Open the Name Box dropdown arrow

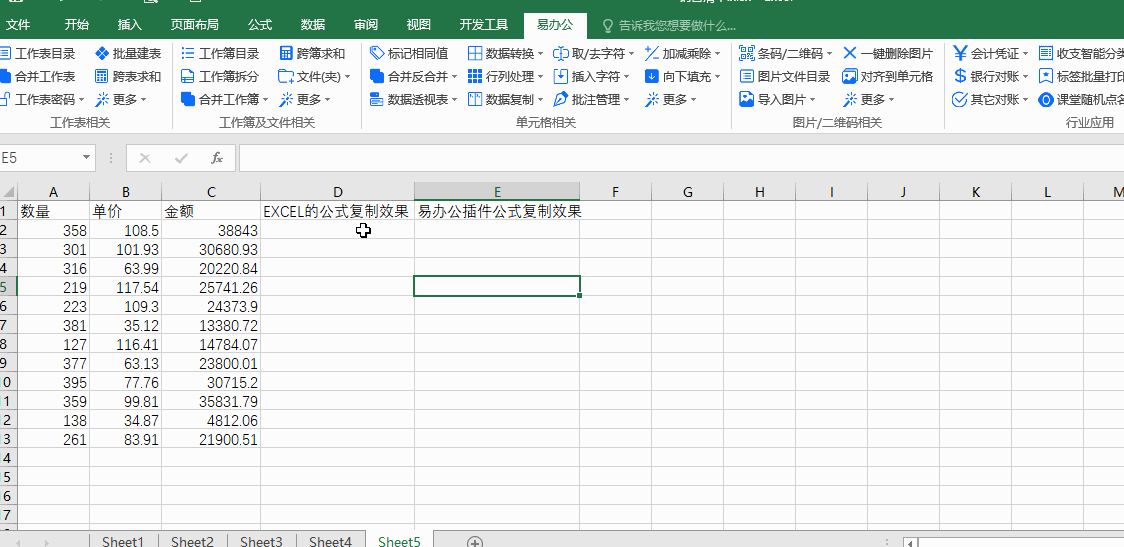pos(87,158)
